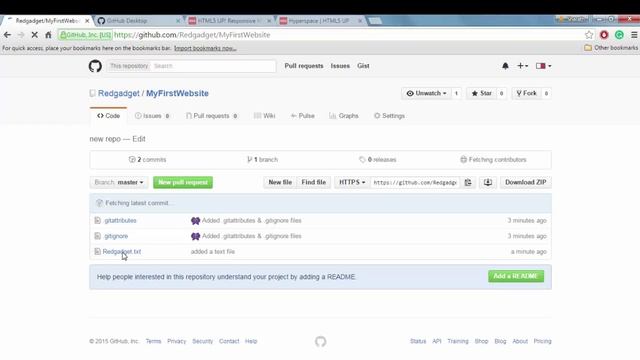Click the GitHub octocat logo in header
640x360 pixels.
click(95, 66)
